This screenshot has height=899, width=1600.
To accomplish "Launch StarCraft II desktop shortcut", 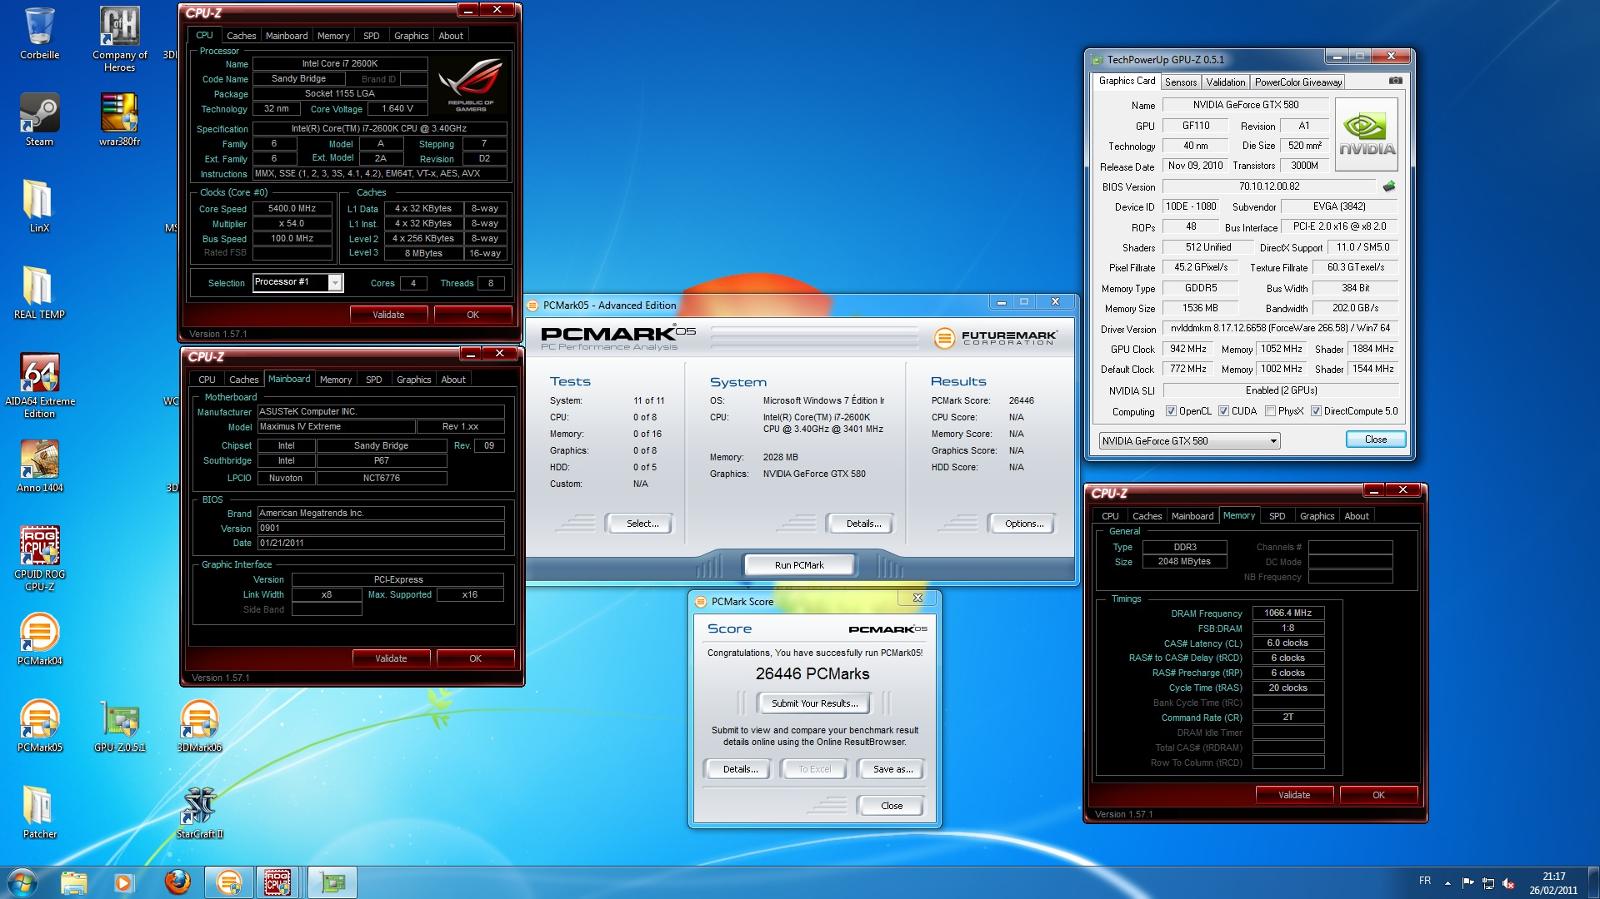I will point(199,812).
